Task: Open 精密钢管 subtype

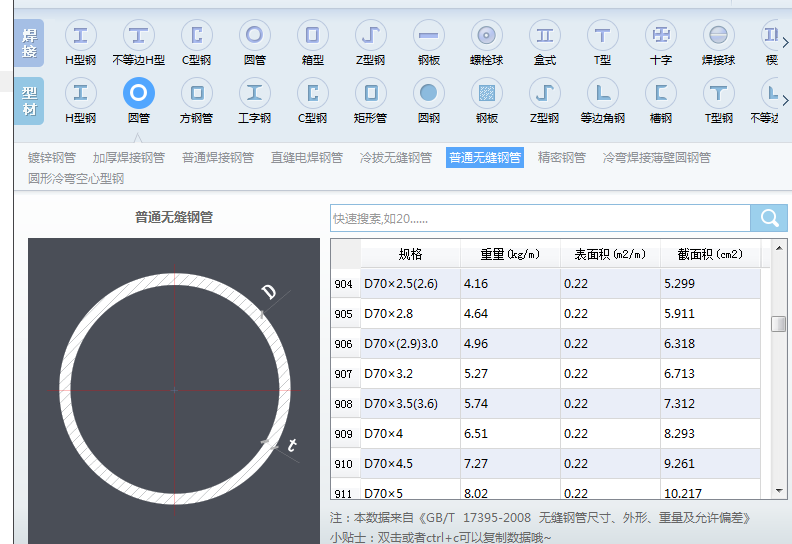Action: point(562,158)
